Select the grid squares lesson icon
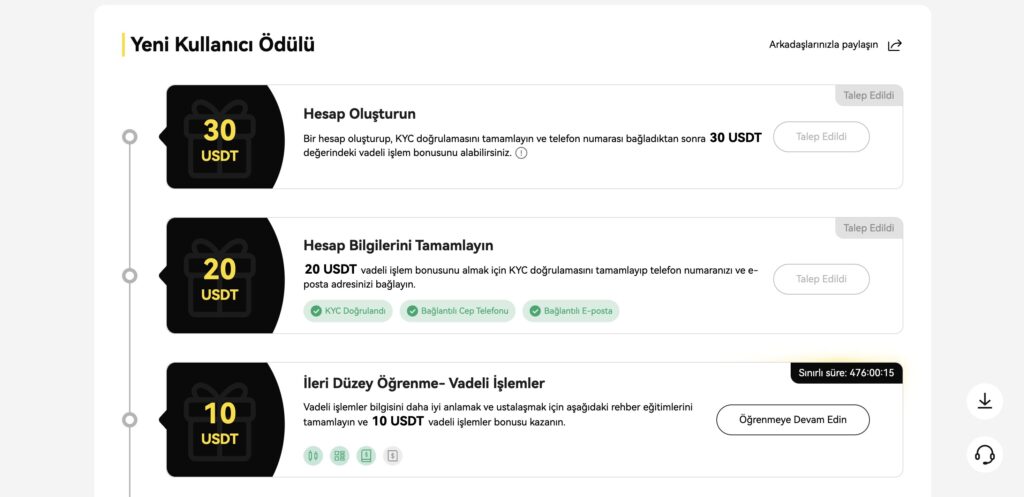The width and height of the screenshot is (1024, 497). point(340,456)
